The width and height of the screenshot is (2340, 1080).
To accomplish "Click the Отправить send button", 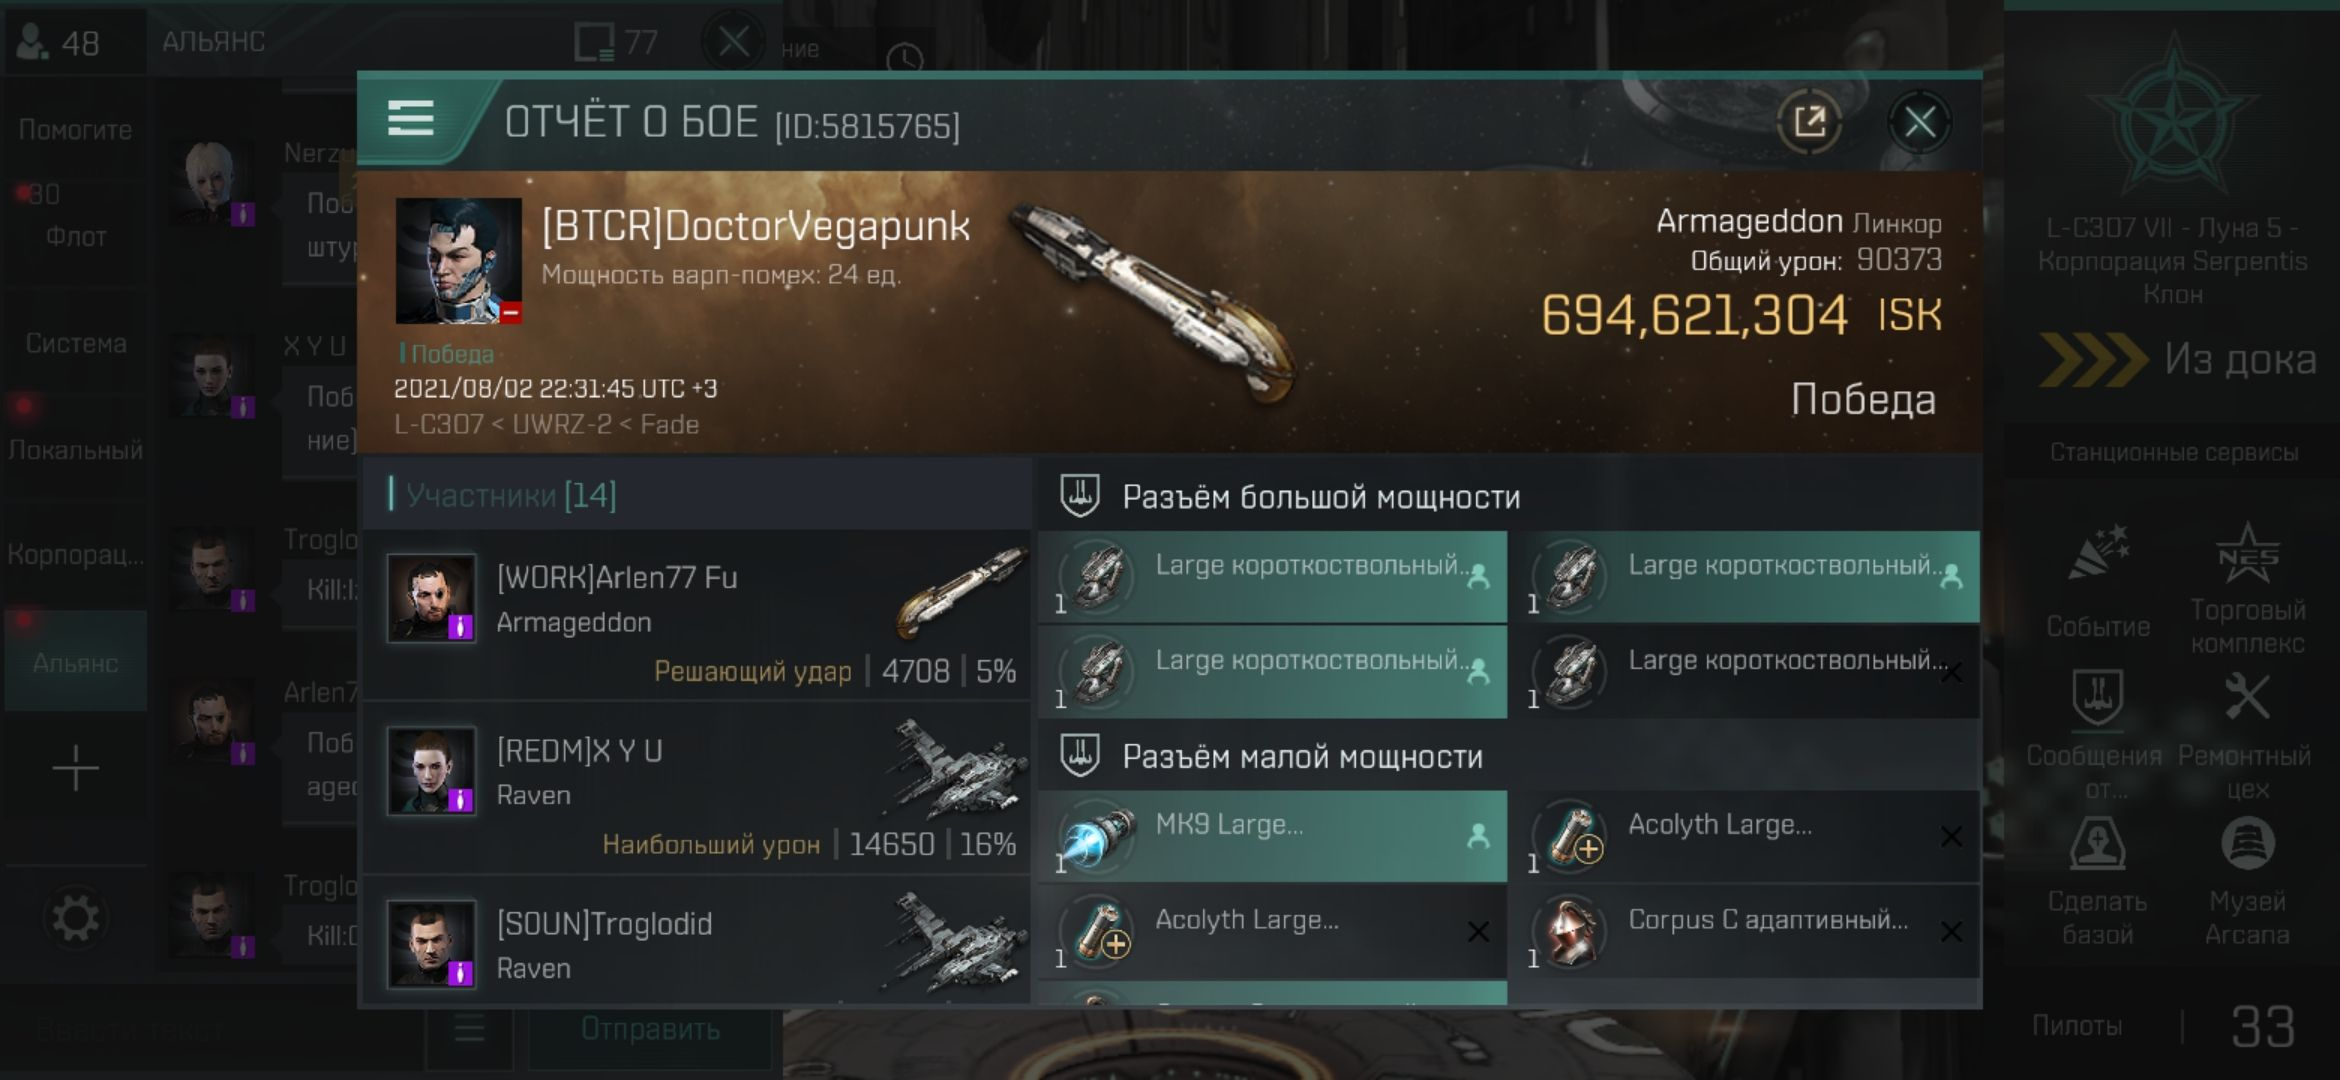I will (650, 1029).
